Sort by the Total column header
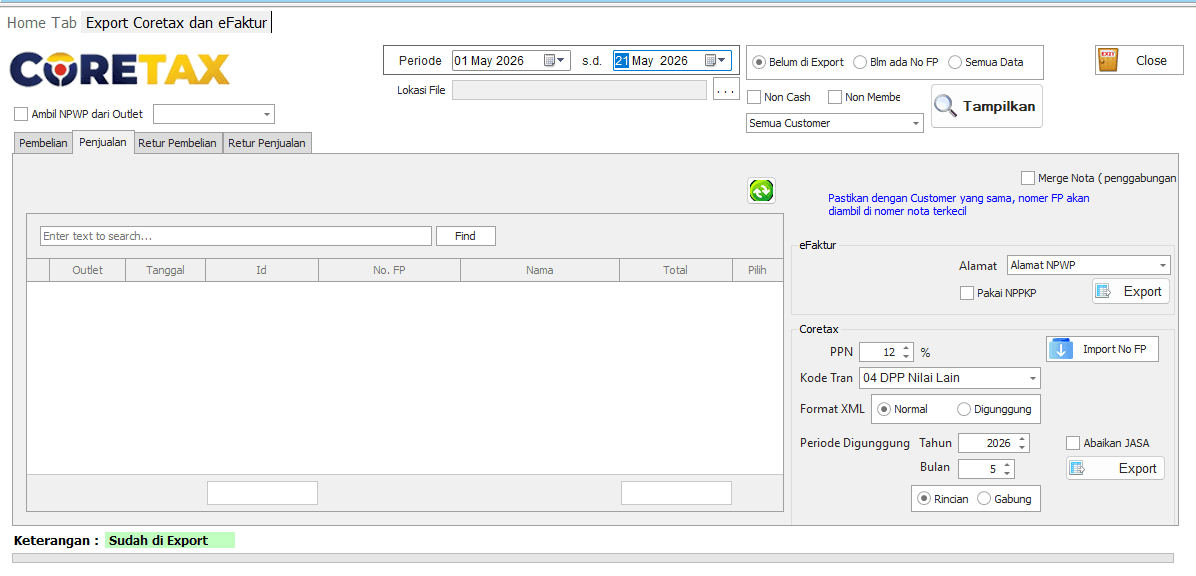The image size is (1196, 576). [x=676, y=270]
